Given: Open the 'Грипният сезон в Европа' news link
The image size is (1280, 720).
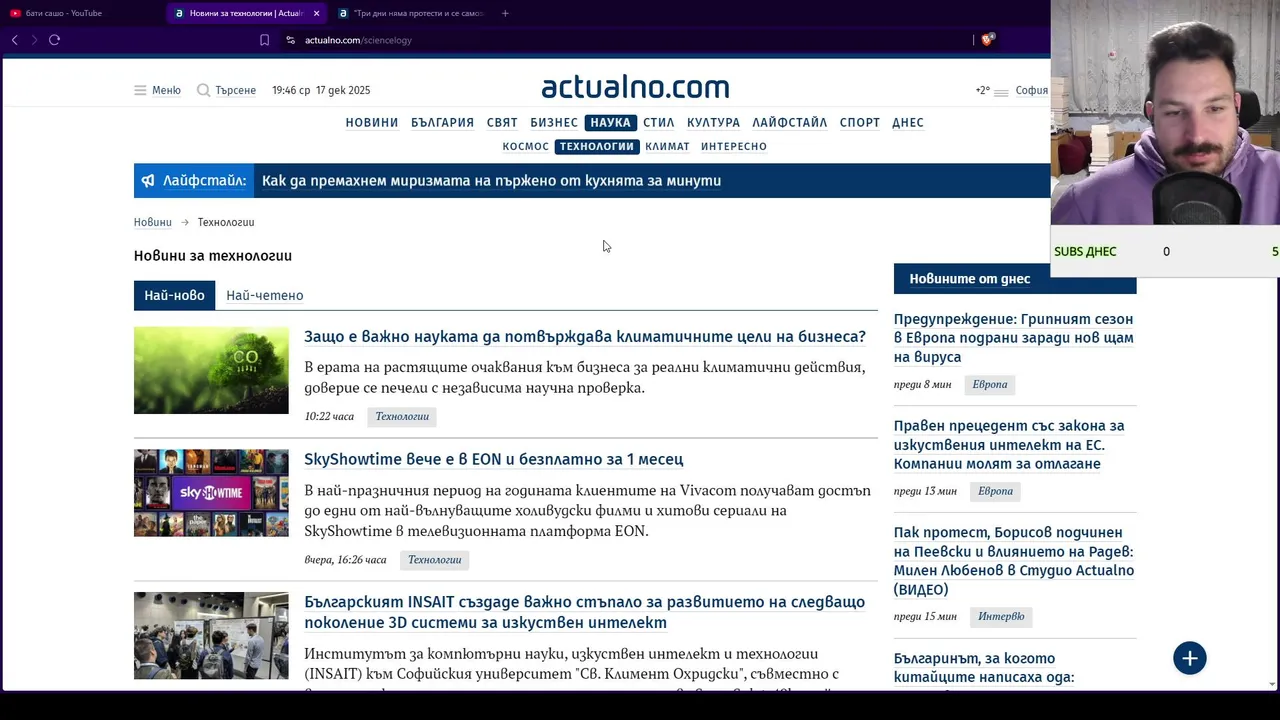Looking at the screenshot, I should (1013, 338).
